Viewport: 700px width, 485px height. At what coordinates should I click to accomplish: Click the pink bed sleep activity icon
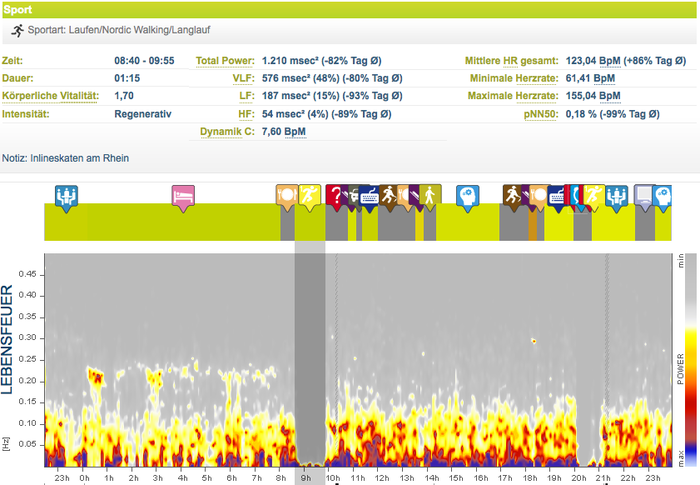point(182,194)
